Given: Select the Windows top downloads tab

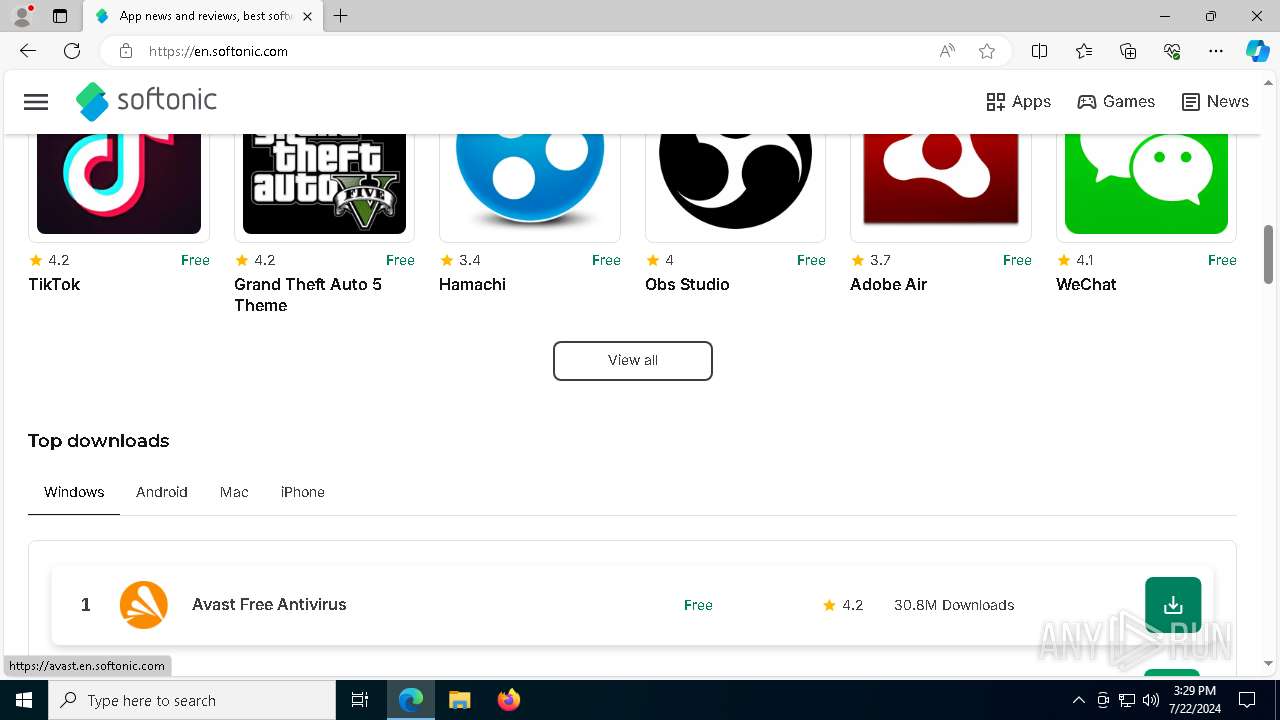Looking at the screenshot, I should tap(74, 492).
